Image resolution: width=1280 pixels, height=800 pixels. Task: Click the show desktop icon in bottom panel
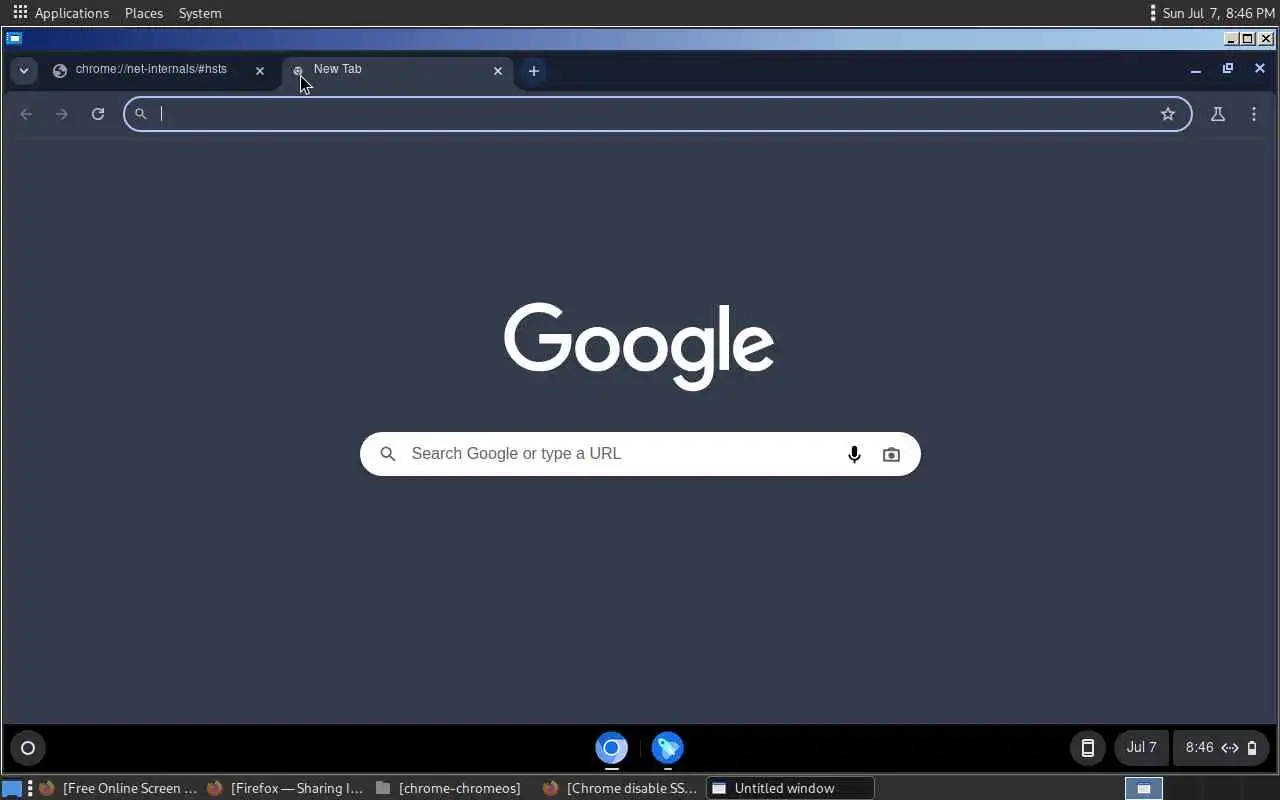[11, 788]
